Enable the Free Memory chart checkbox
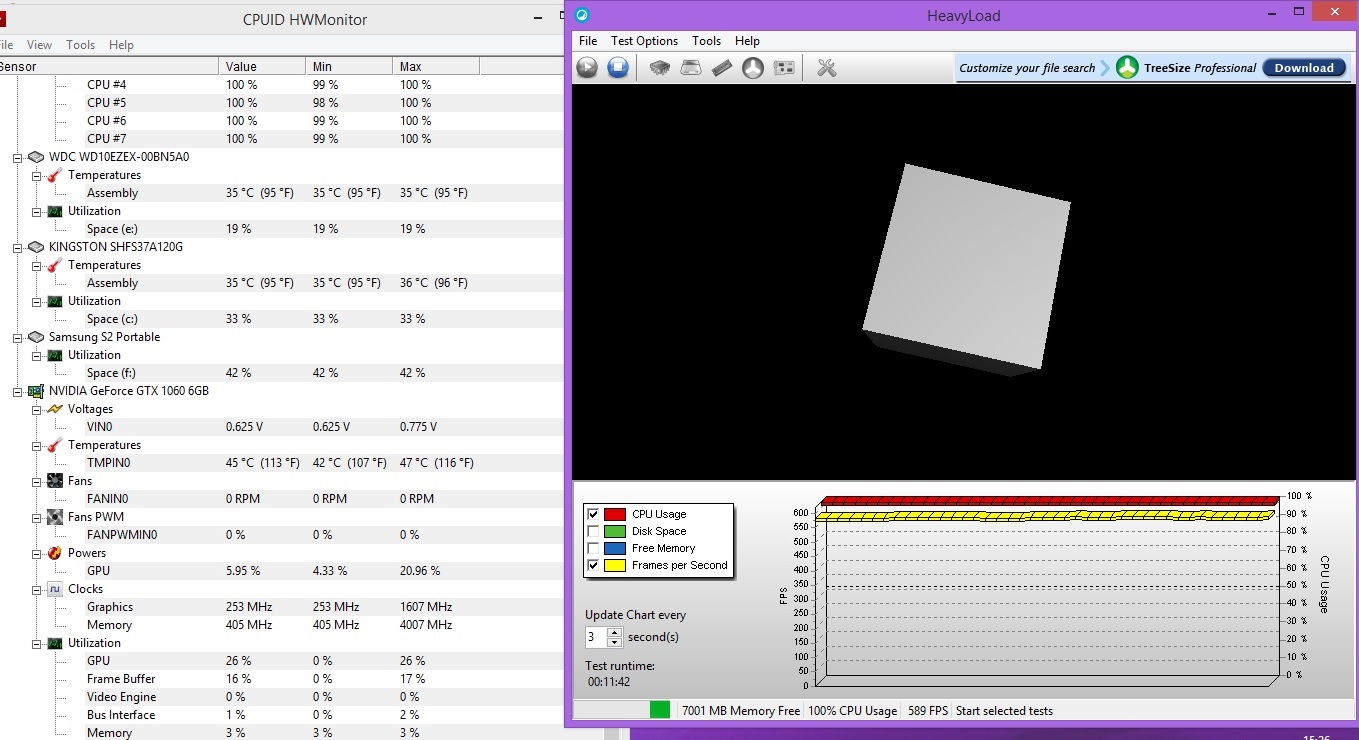This screenshot has height=740, width=1359. click(594, 548)
